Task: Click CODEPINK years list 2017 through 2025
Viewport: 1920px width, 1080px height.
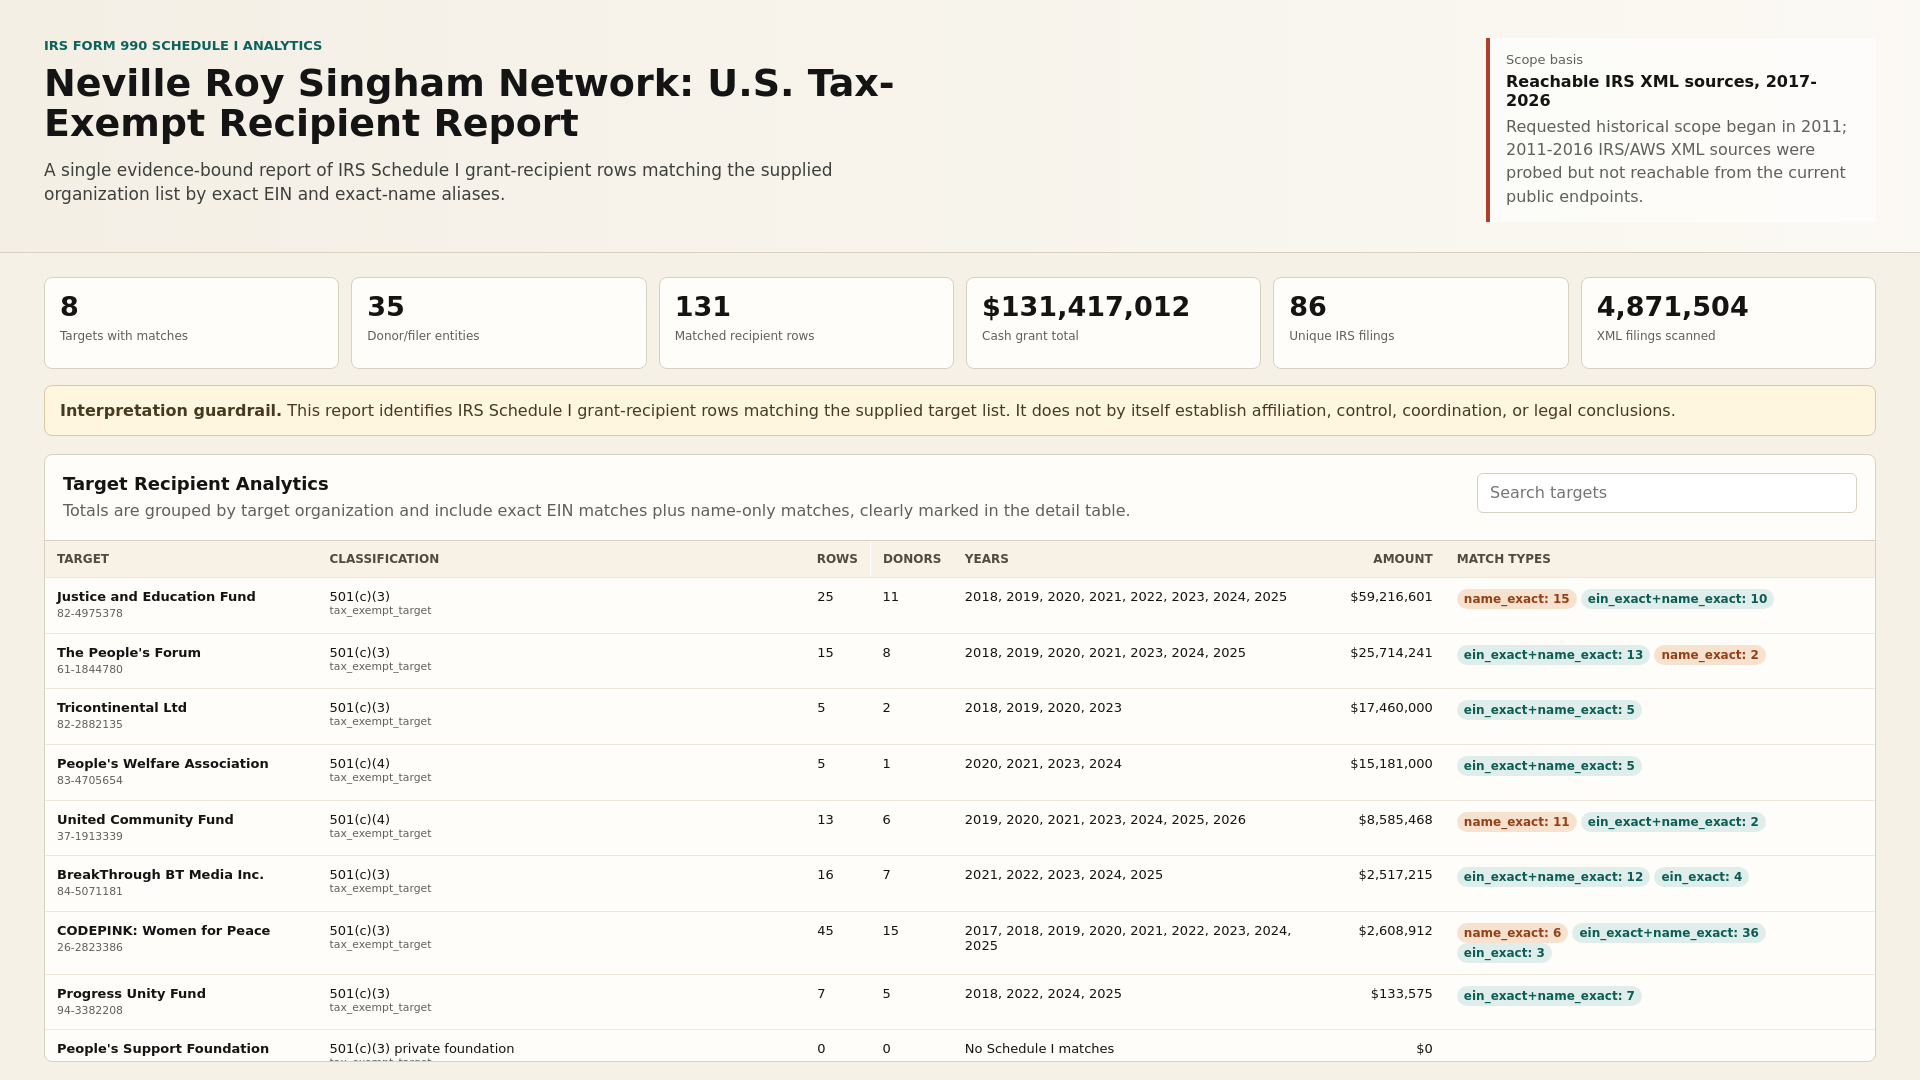Action: [1128, 938]
